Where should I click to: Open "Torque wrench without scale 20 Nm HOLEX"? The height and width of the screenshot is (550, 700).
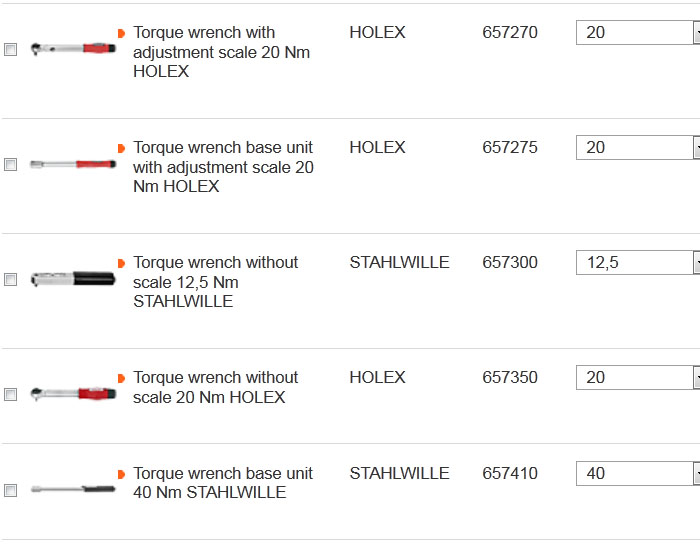pos(215,387)
